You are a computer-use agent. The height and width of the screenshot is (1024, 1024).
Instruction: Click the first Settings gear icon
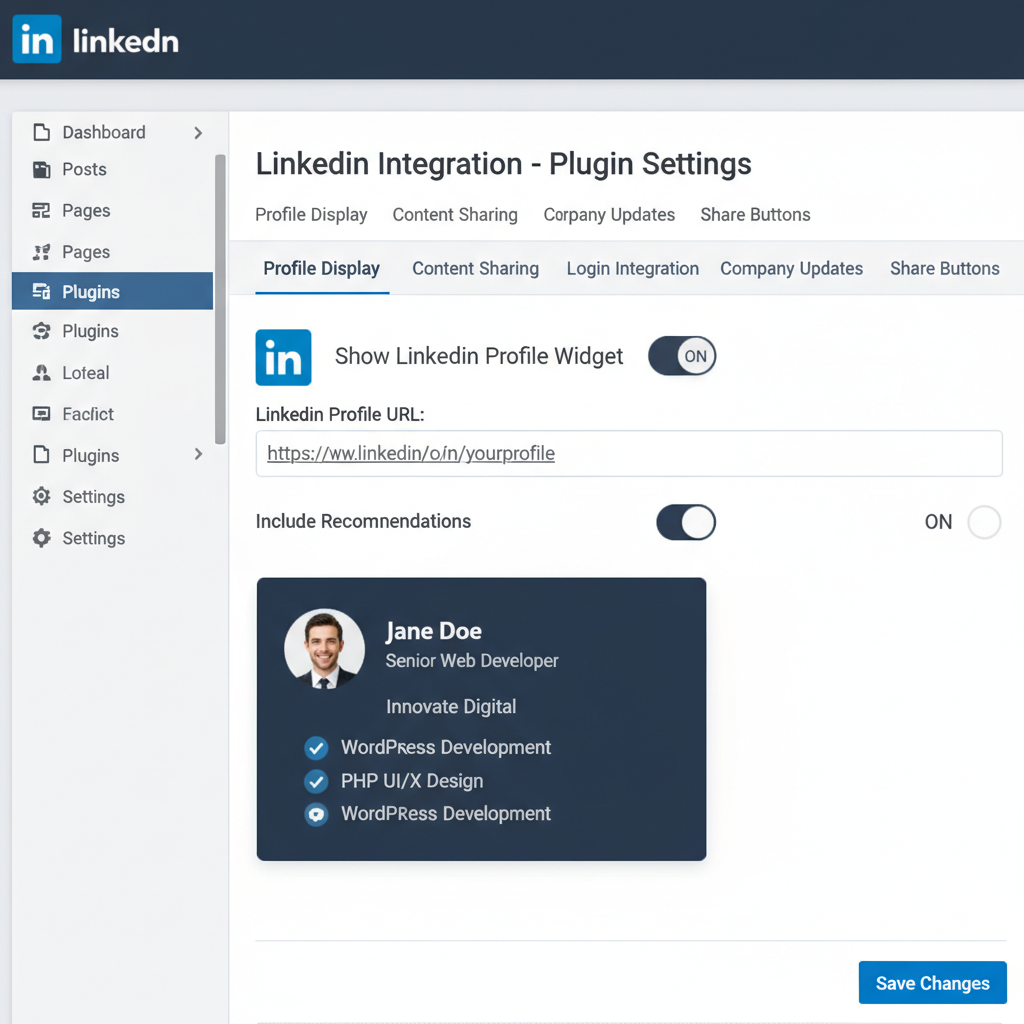(x=41, y=496)
